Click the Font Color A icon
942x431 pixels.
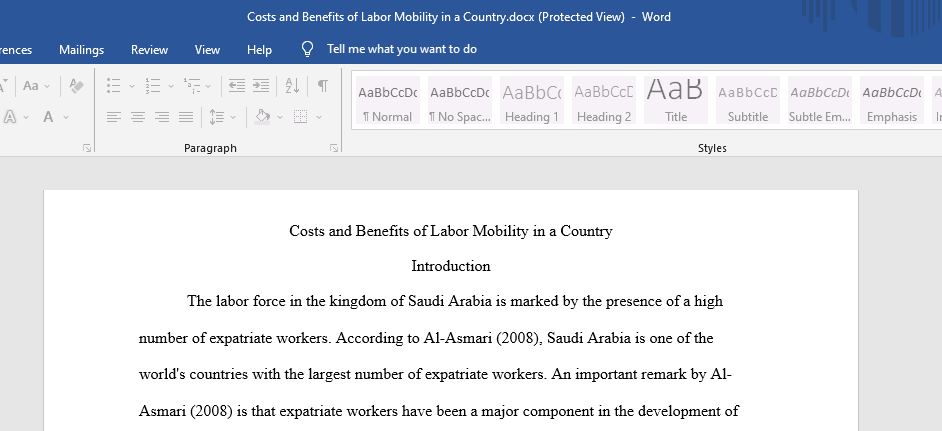pyautogui.click(x=48, y=117)
